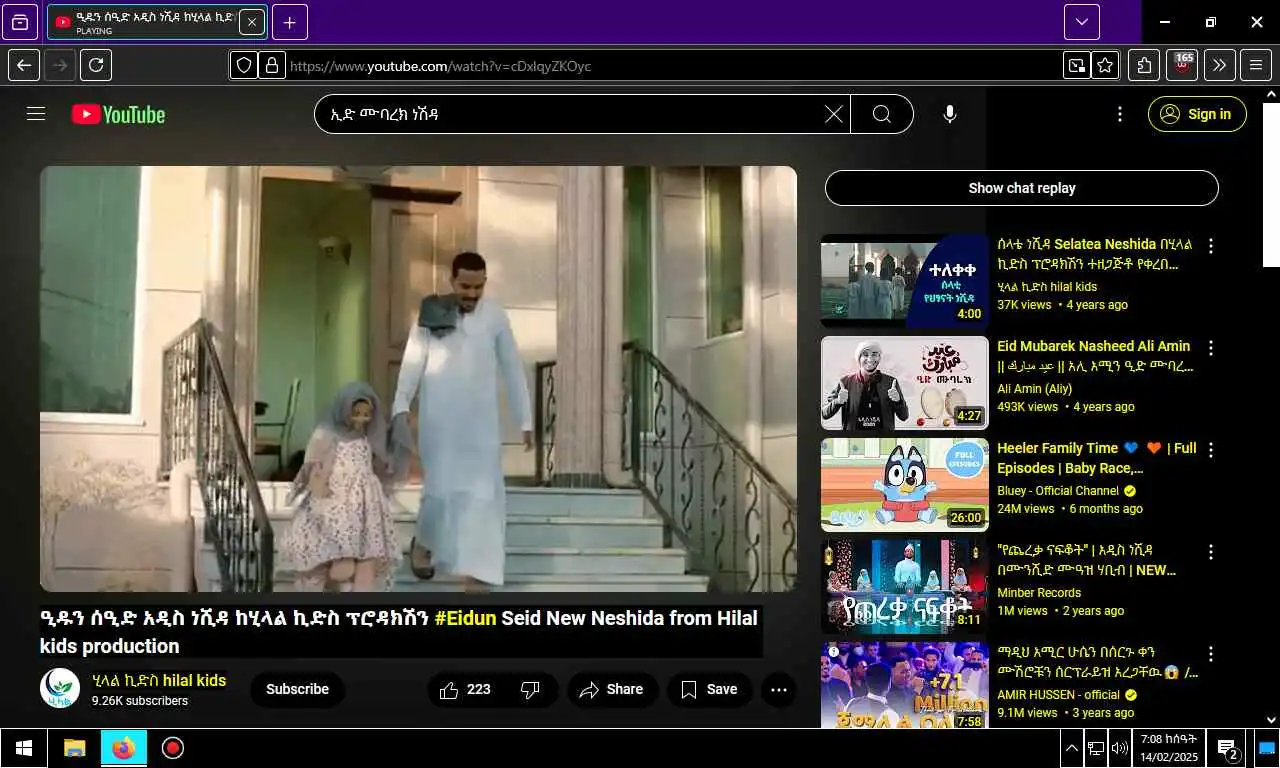Open options for Minber Records video
The width and height of the screenshot is (1280, 768).
[x=1211, y=552]
